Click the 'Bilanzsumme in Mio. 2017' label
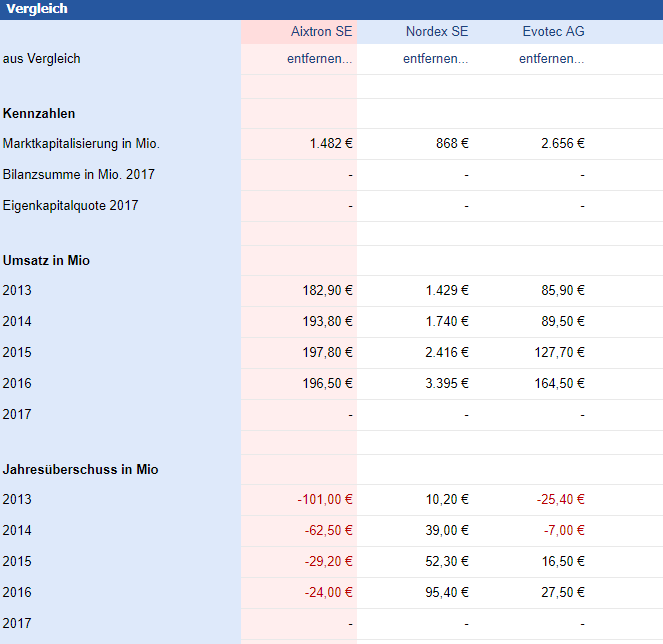This screenshot has height=644, width=663. click(79, 174)
